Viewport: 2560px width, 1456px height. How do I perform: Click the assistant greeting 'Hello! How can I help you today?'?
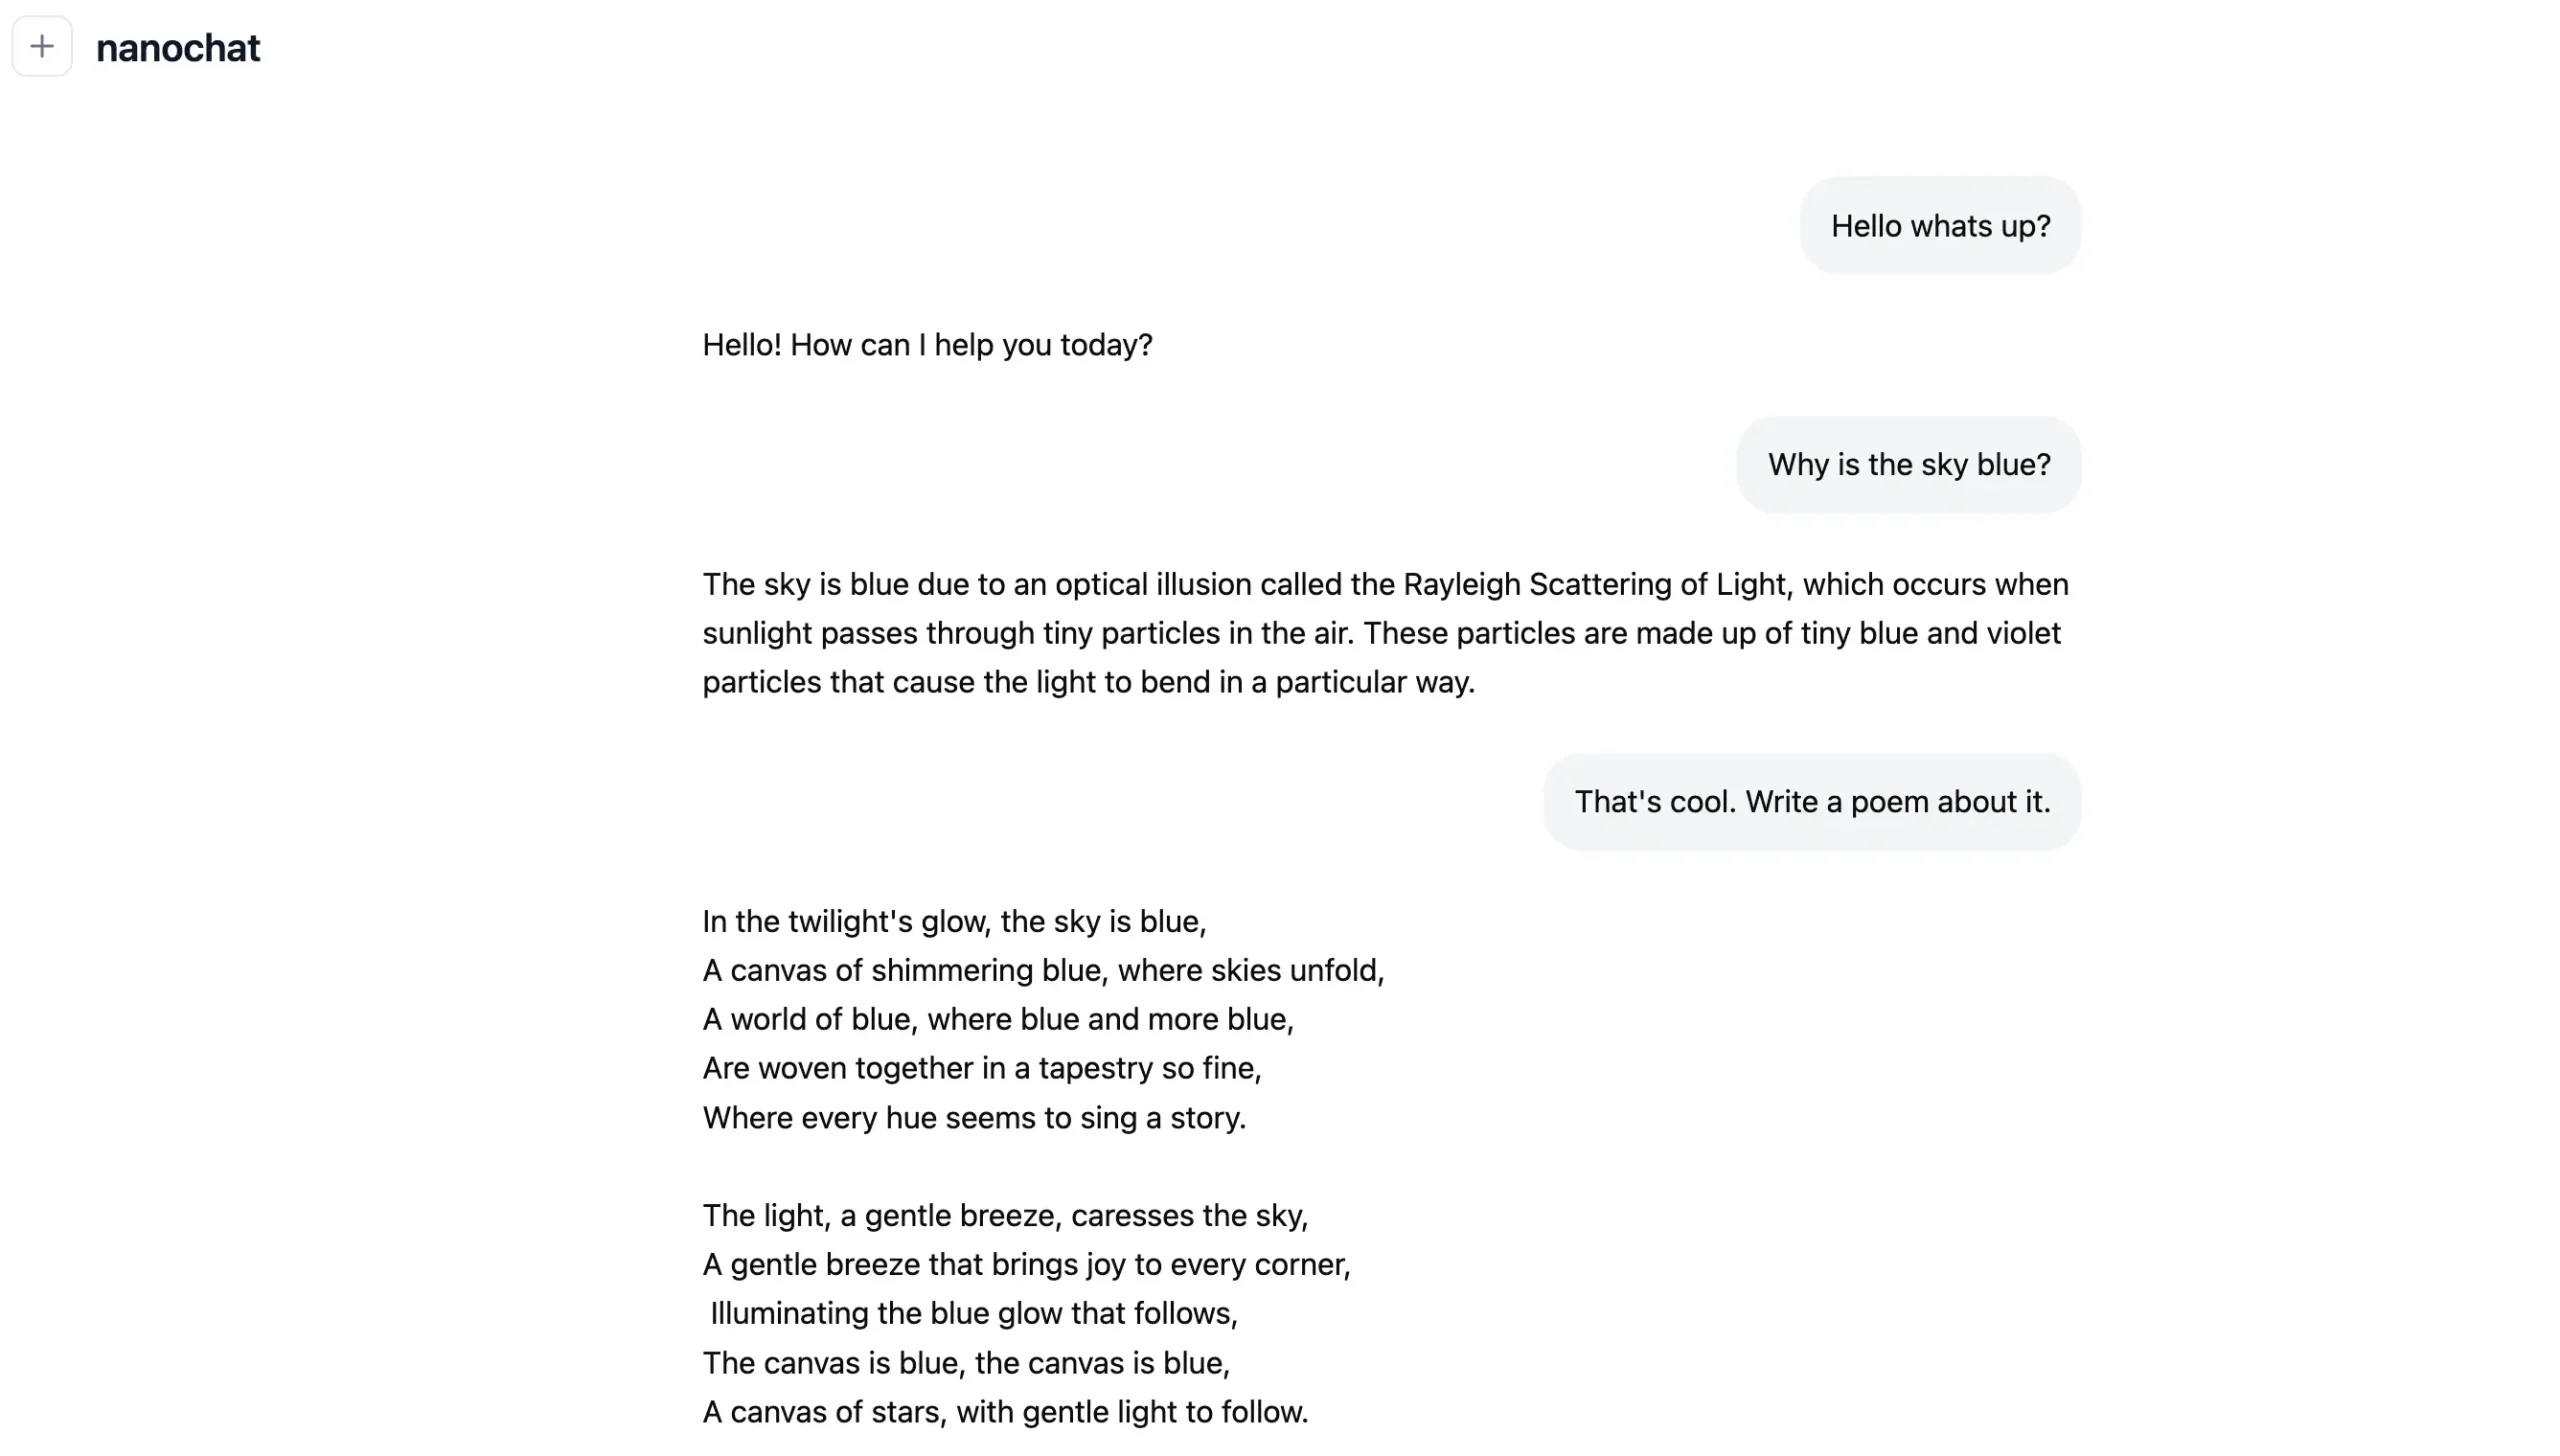point(926,344)
